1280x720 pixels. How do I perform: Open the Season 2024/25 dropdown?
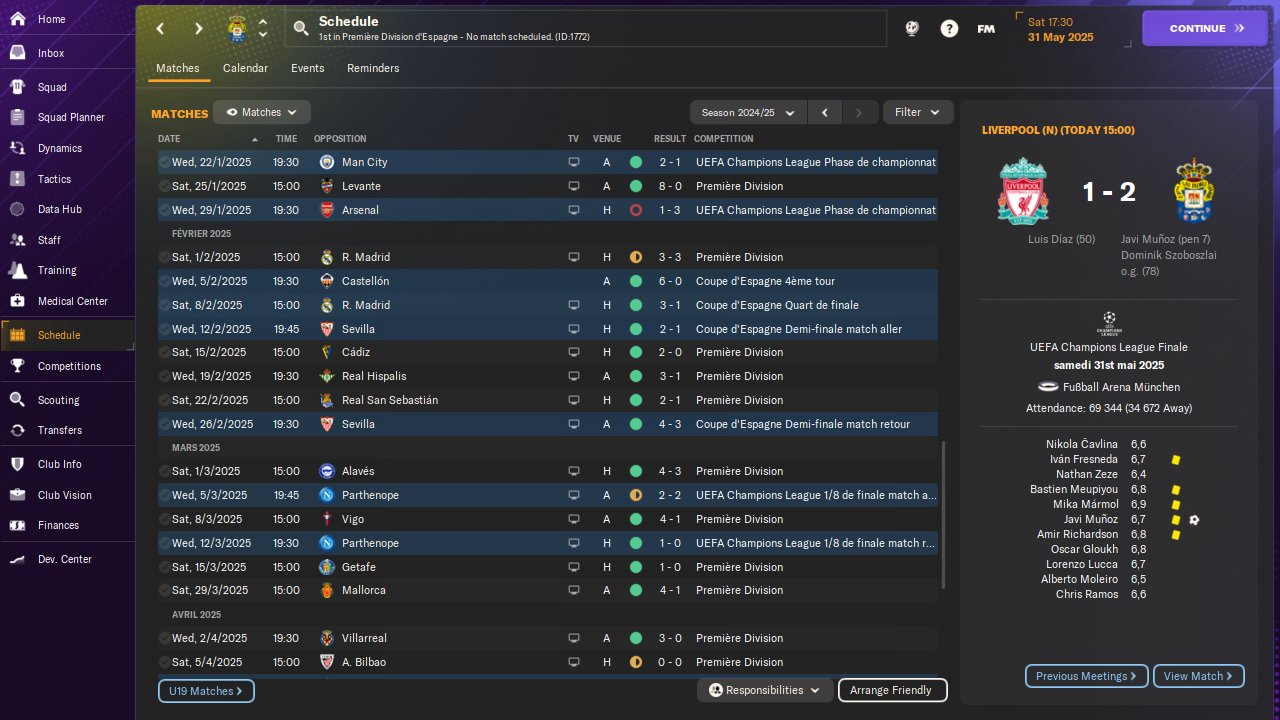(x=748, y=113)
